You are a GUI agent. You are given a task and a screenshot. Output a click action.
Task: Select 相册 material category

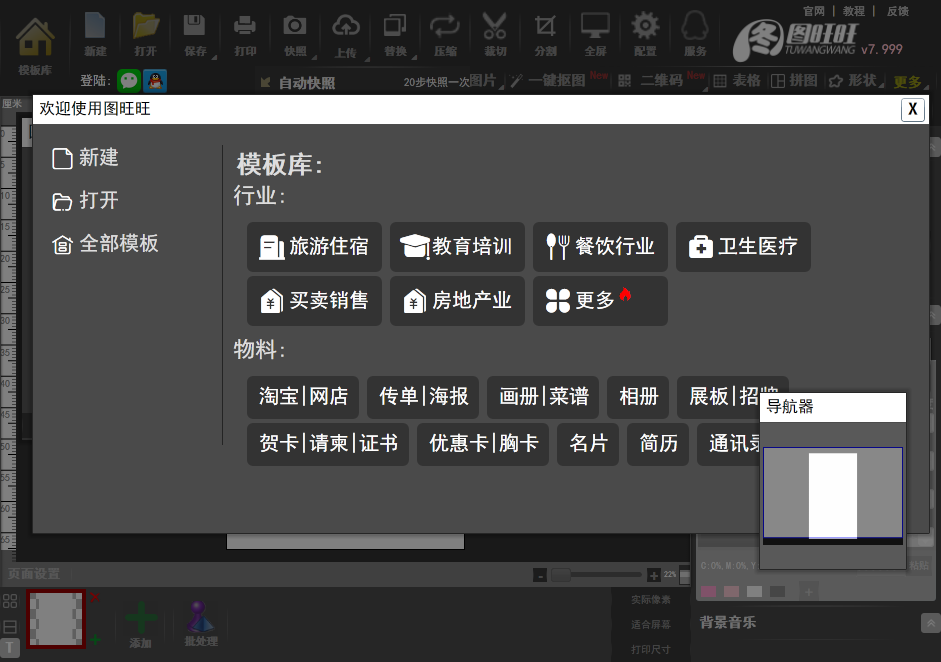tap(638, 397)
